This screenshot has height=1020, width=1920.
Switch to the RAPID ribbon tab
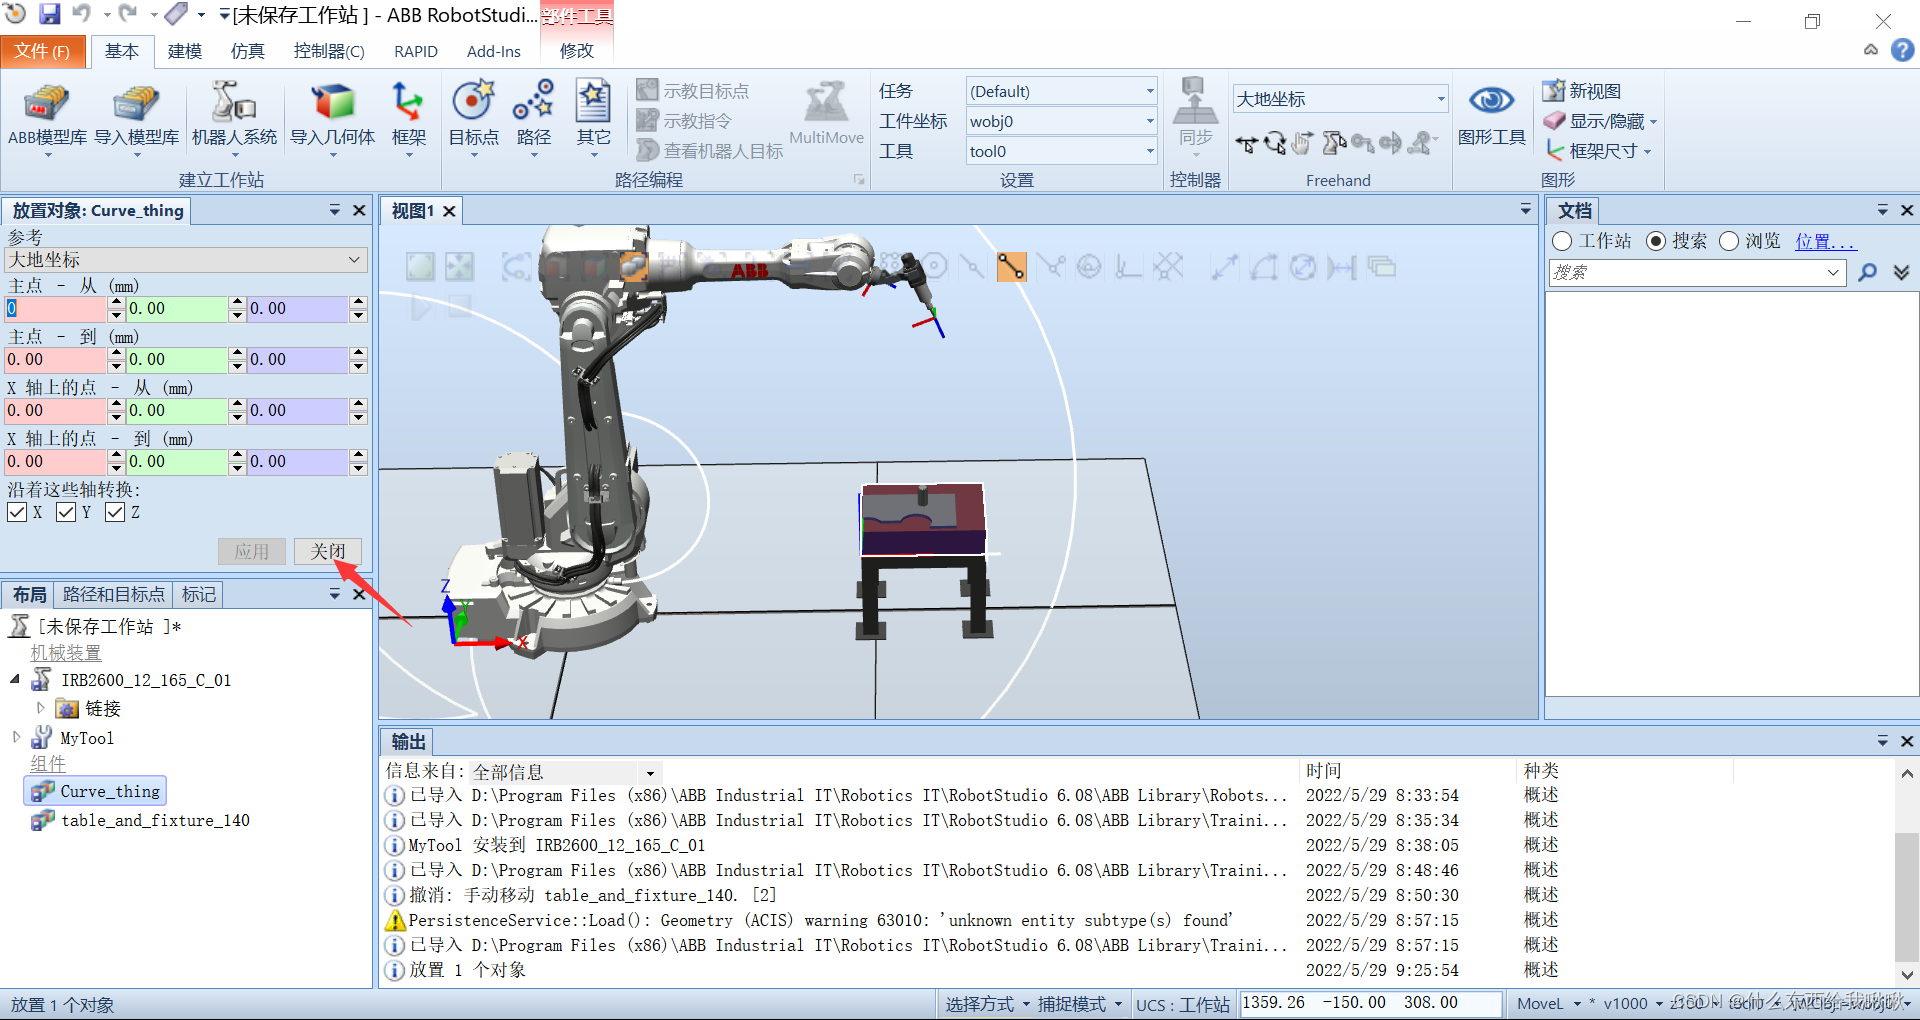pos(416,51)
